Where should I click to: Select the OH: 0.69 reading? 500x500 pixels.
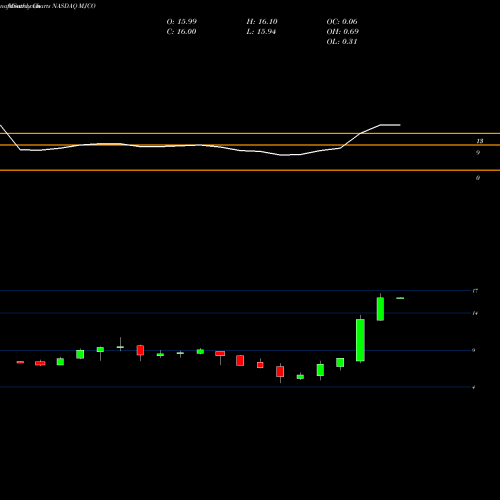pyautogui.click(x=343, y=32)
